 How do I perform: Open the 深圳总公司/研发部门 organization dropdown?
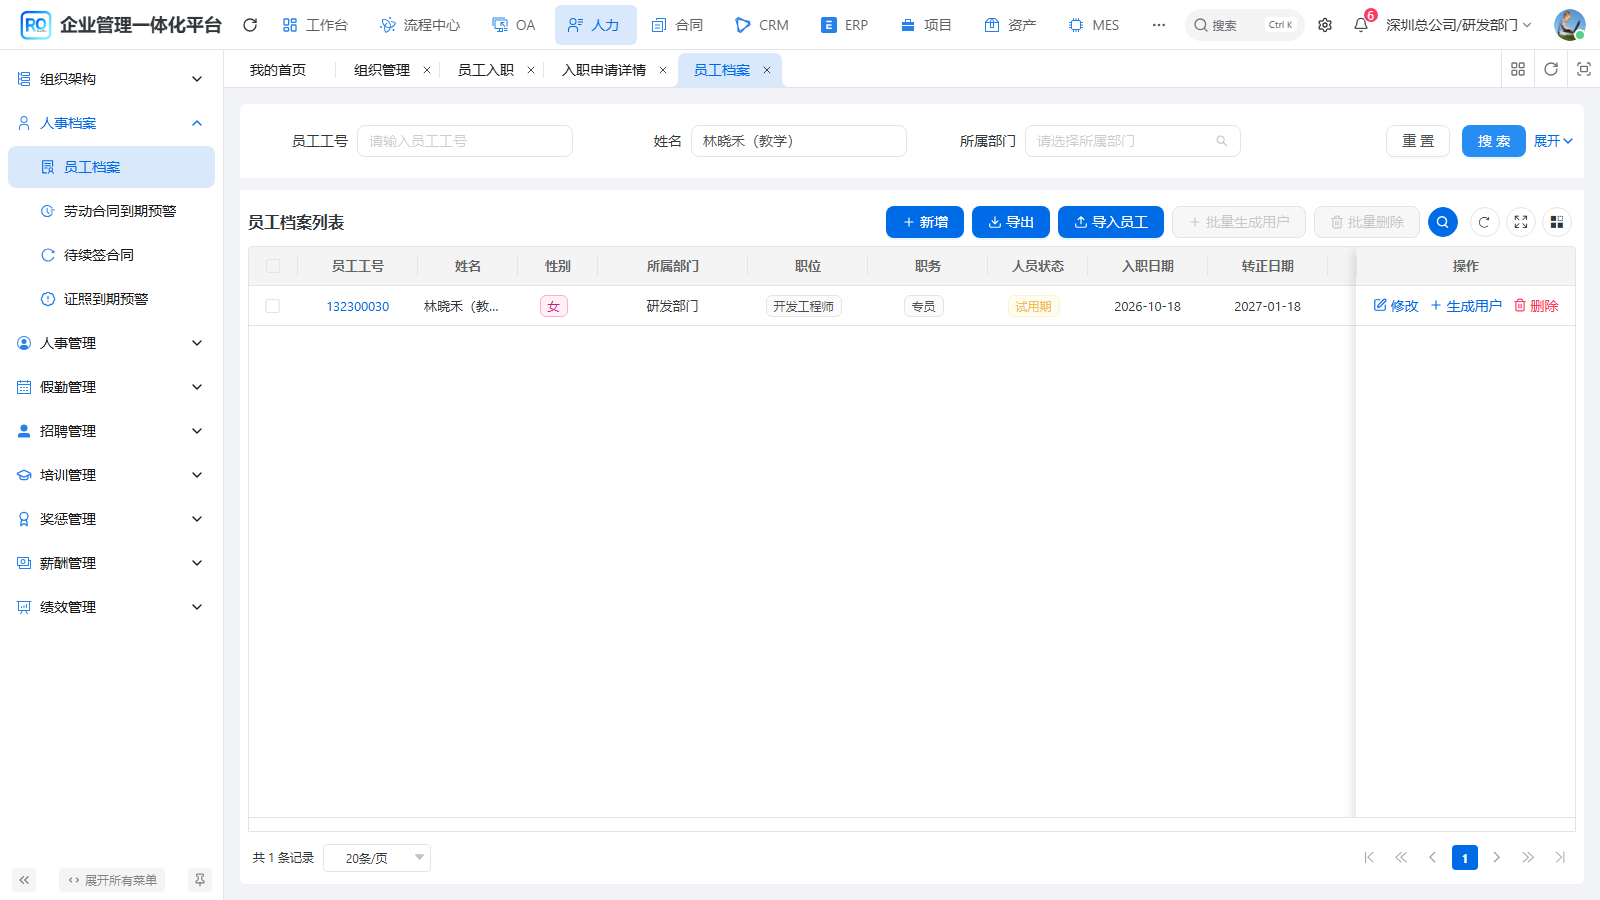[x=1458, y=25]
